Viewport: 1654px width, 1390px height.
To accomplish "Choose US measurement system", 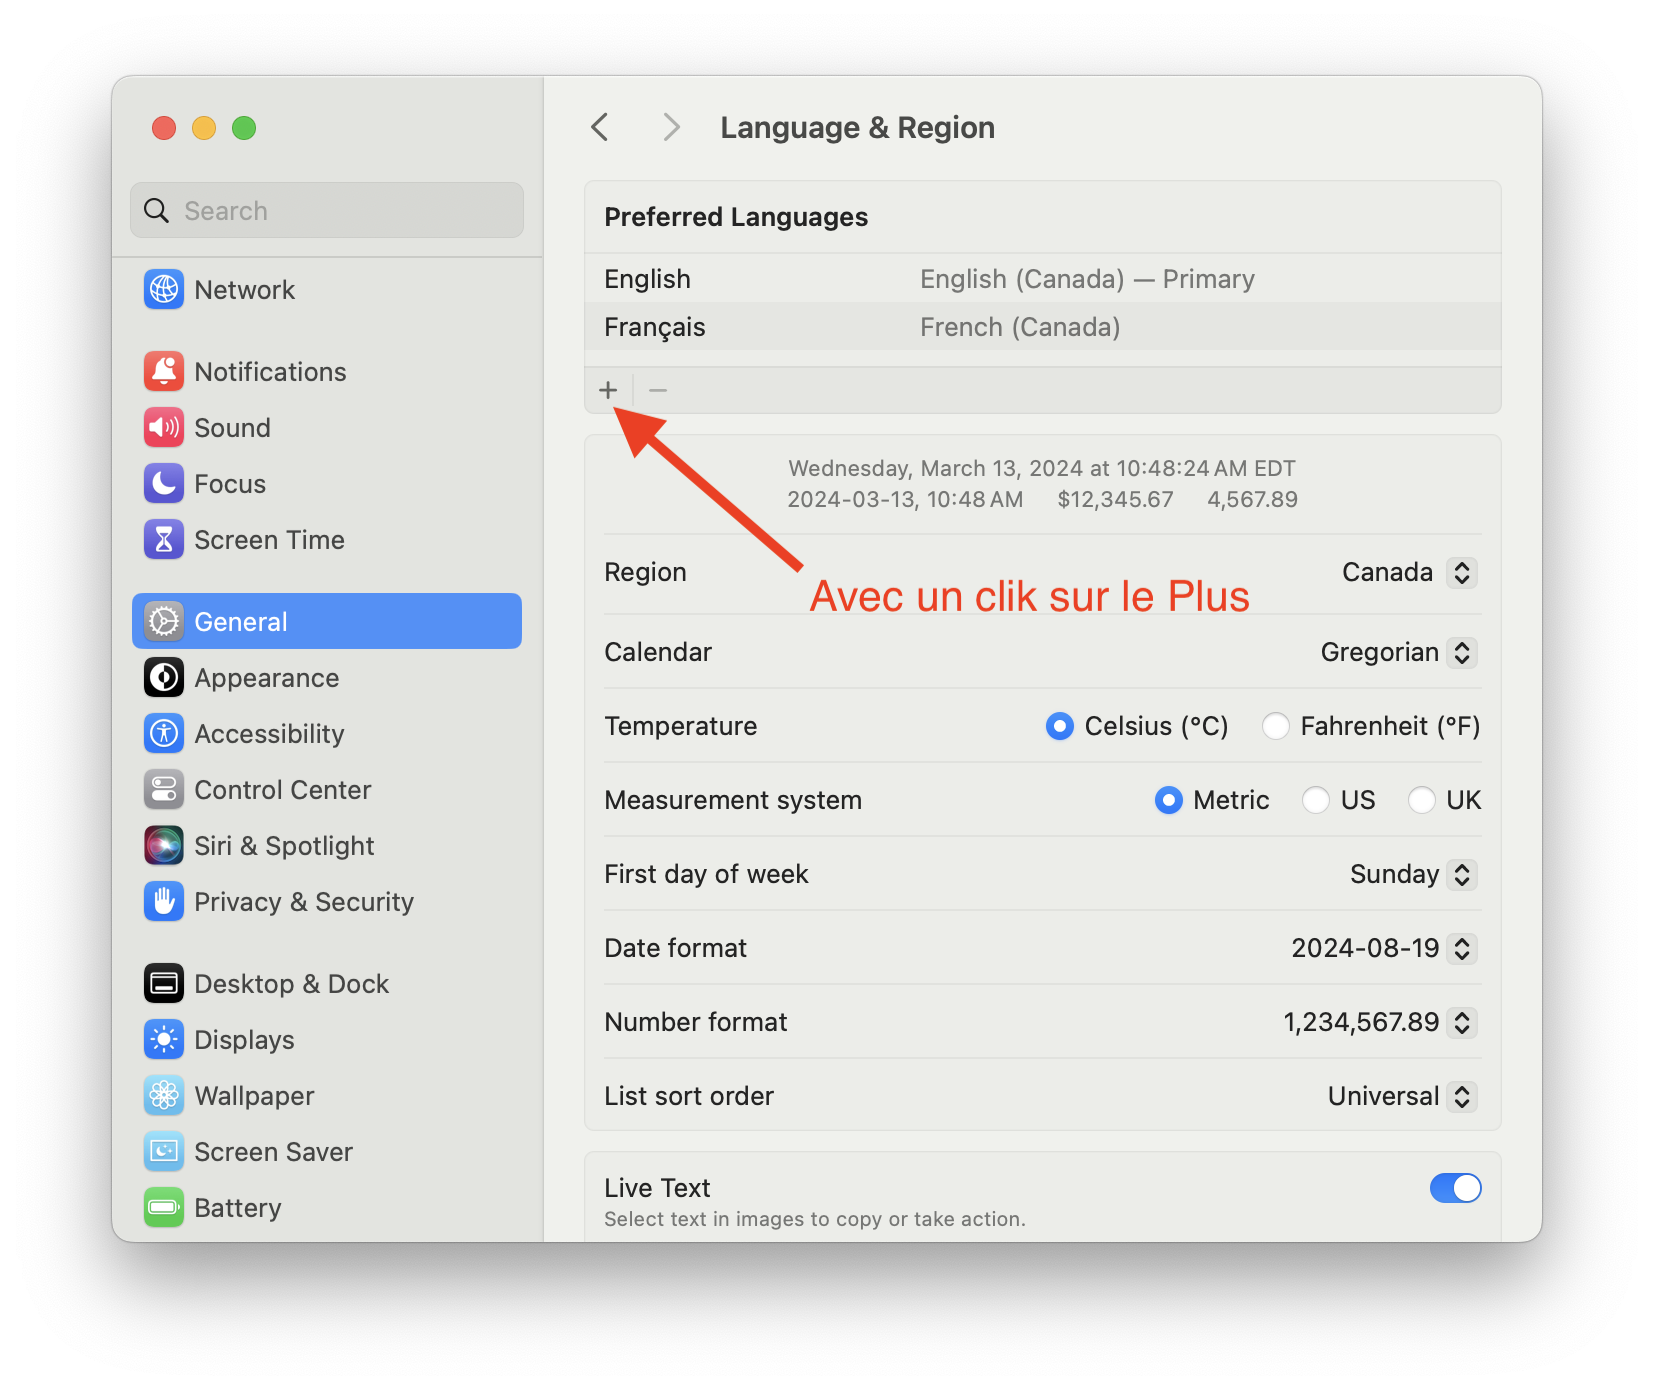I will 1316,800.
